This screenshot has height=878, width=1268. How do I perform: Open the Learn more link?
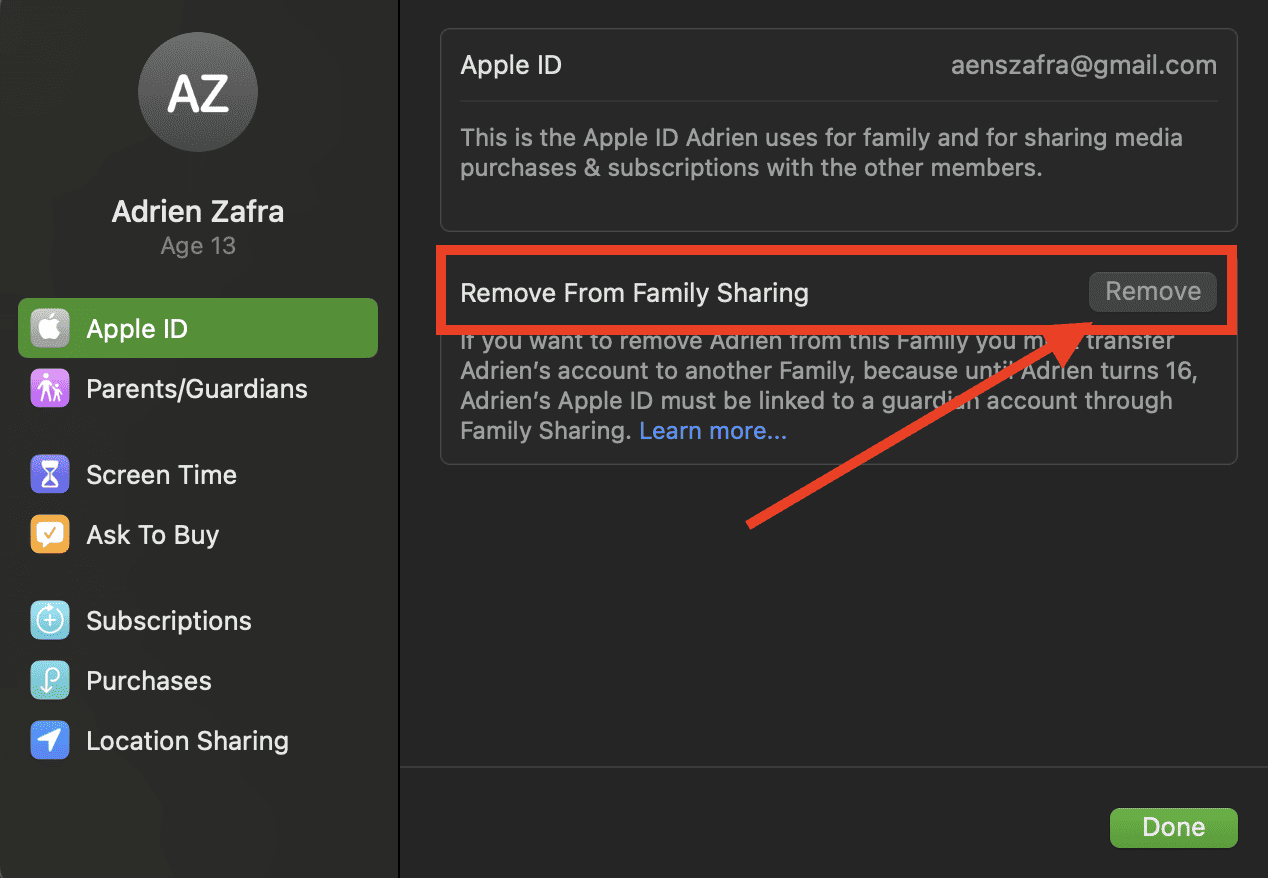(713, 431)
